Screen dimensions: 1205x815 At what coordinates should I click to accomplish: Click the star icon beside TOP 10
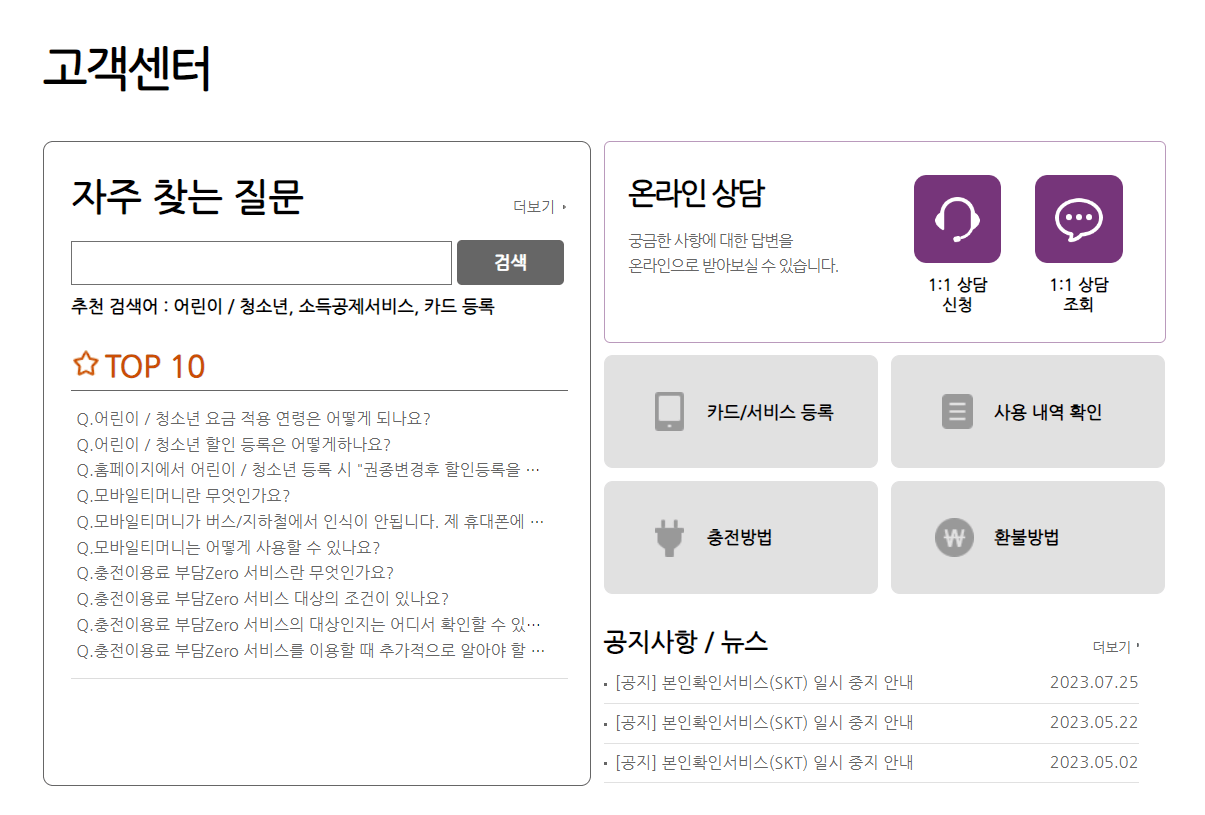click(x=86, y=364)
